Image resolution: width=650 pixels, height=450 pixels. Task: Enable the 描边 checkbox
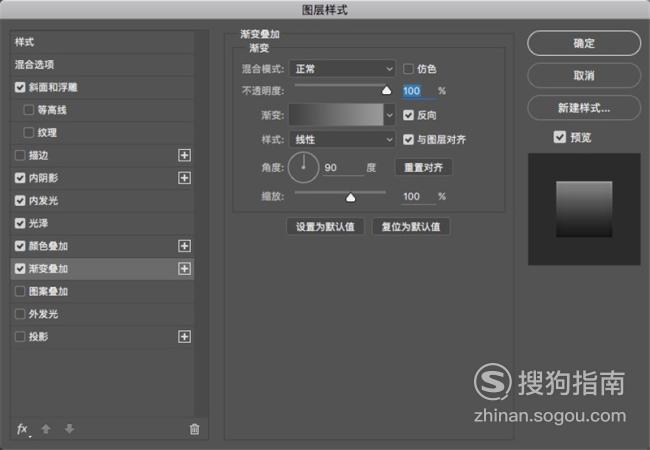pos(20,155)
